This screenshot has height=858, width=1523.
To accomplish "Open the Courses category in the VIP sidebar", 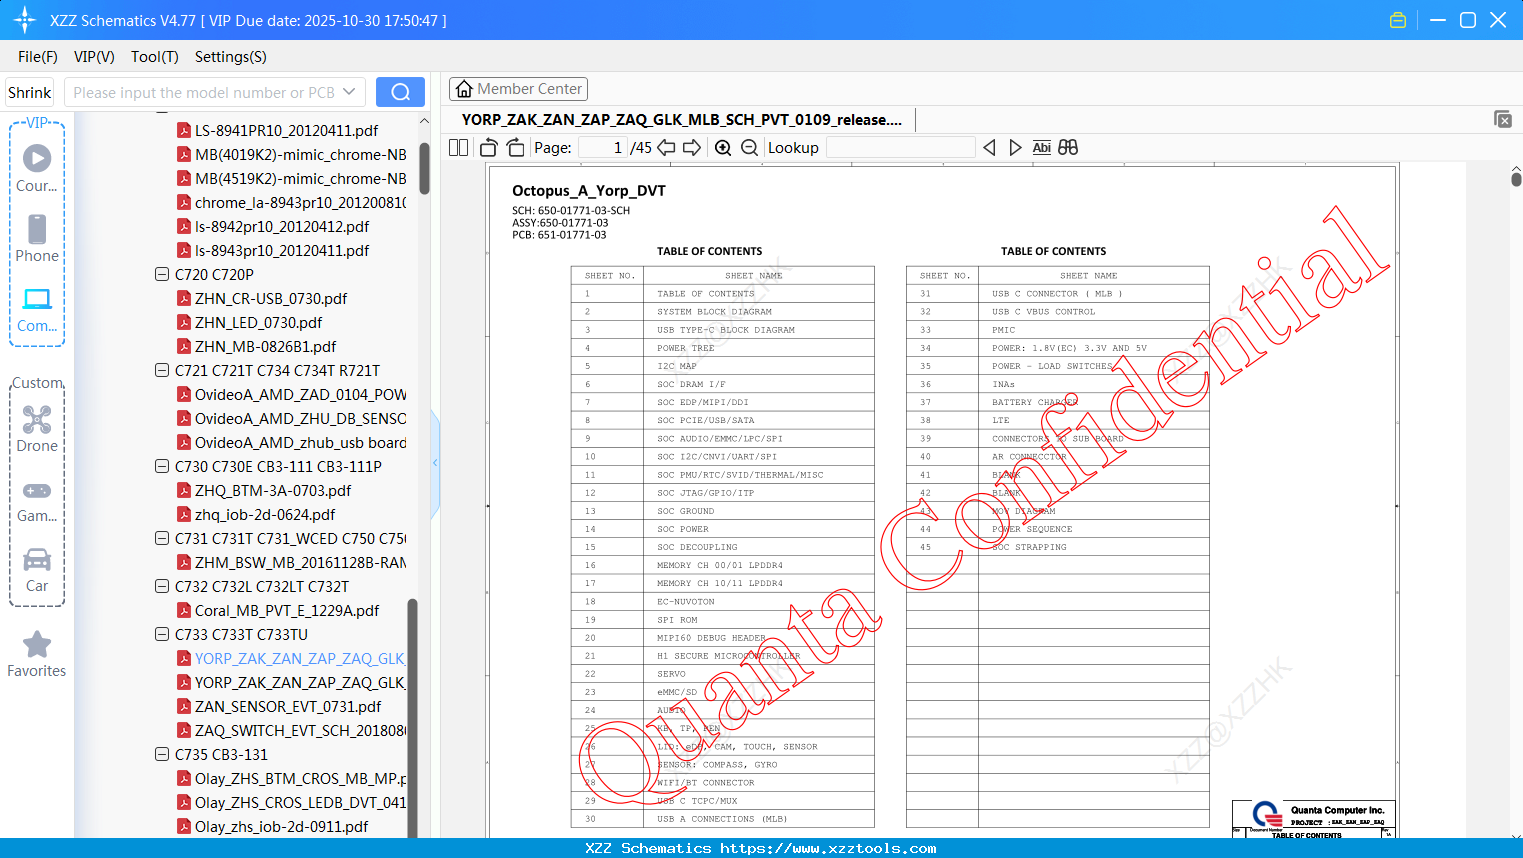I will [x=37, y=168].
